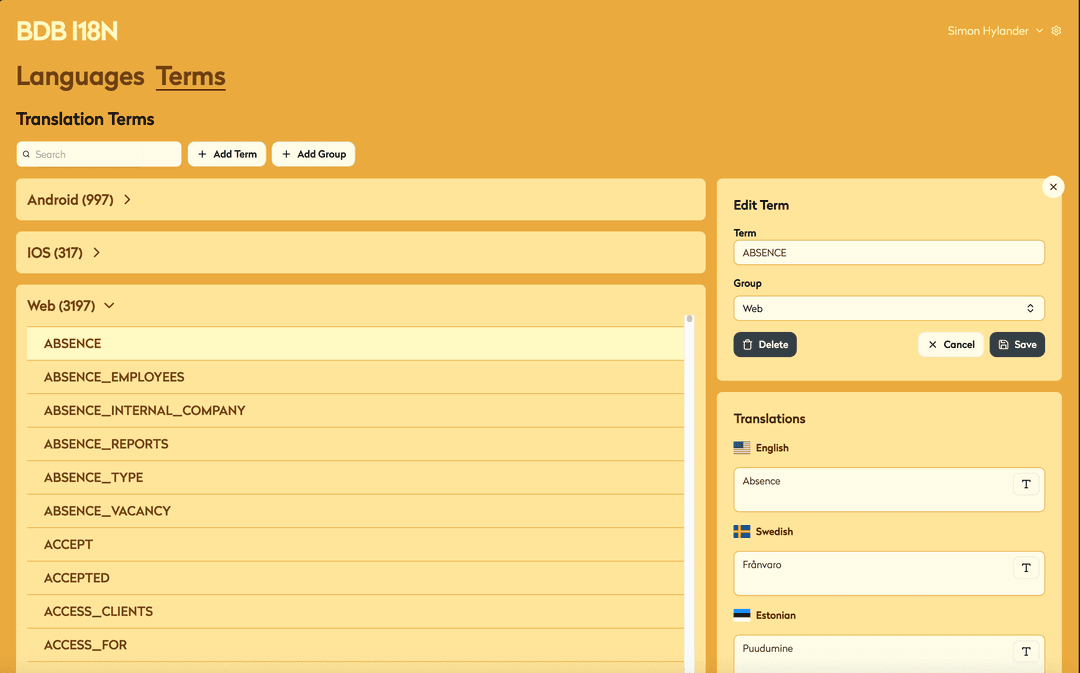Click the T icon in Estonian translation

coord(1025,652)
